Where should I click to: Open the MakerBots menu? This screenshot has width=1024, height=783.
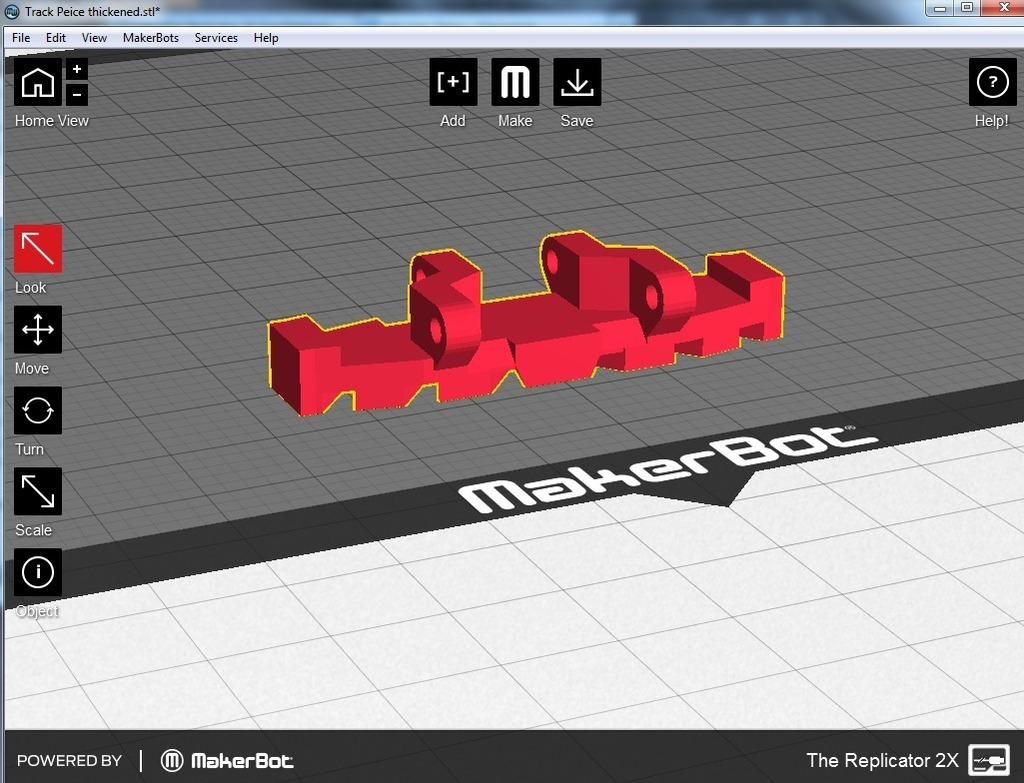150,37
